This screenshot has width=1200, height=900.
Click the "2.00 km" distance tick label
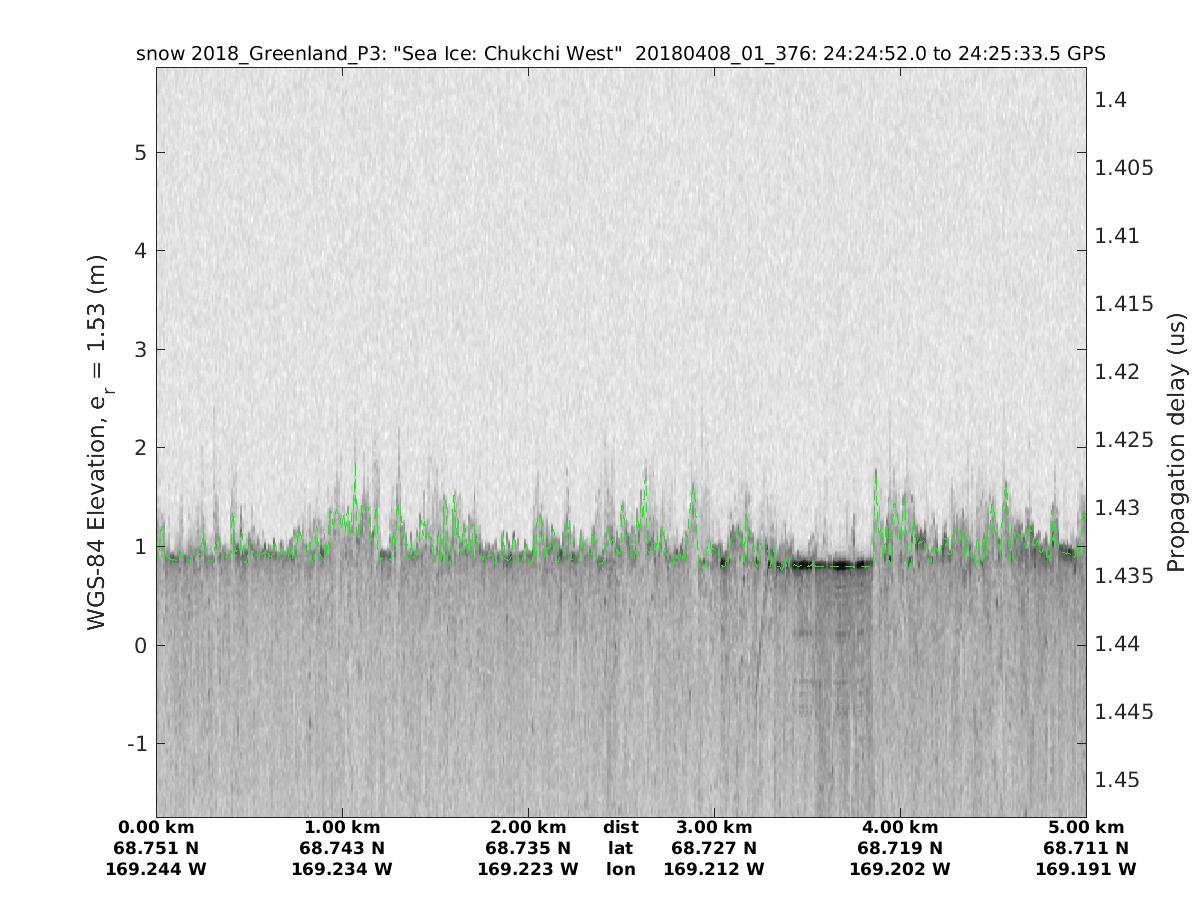(528, 827)
